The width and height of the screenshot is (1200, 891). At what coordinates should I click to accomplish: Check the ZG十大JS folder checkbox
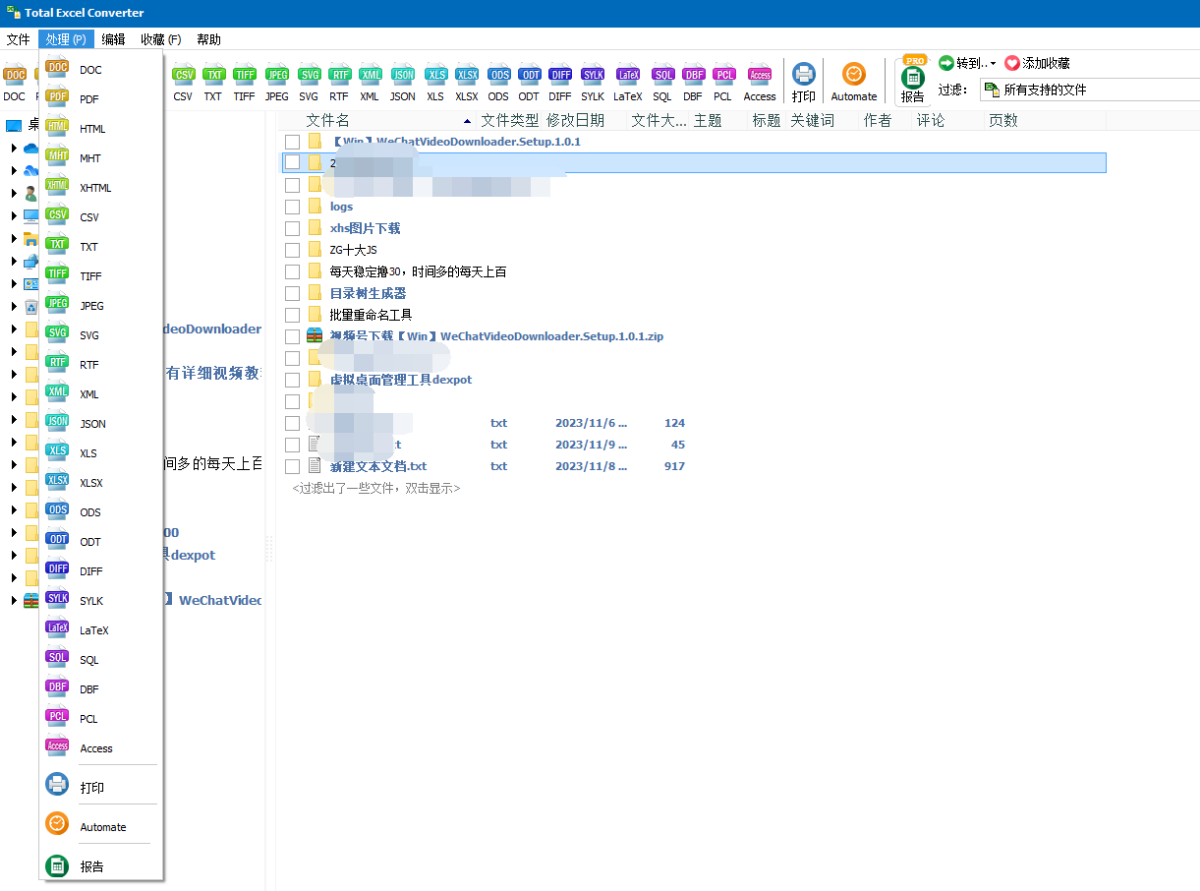point(292,250)
